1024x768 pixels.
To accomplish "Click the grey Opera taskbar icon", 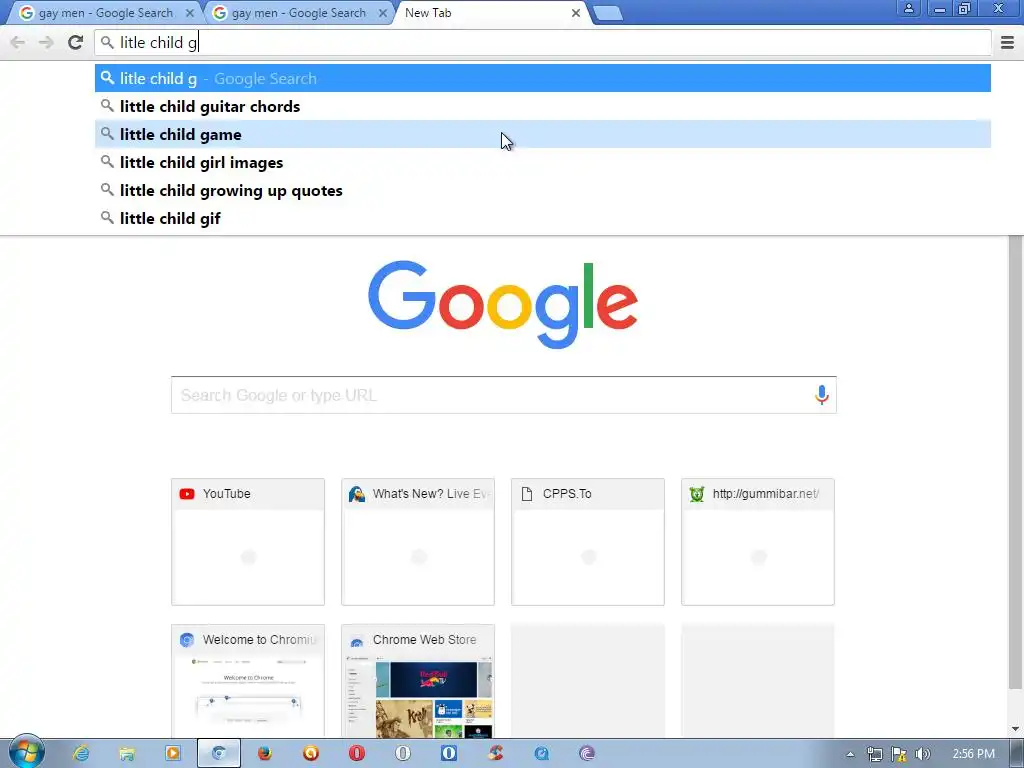I will (x=403, y=754).
